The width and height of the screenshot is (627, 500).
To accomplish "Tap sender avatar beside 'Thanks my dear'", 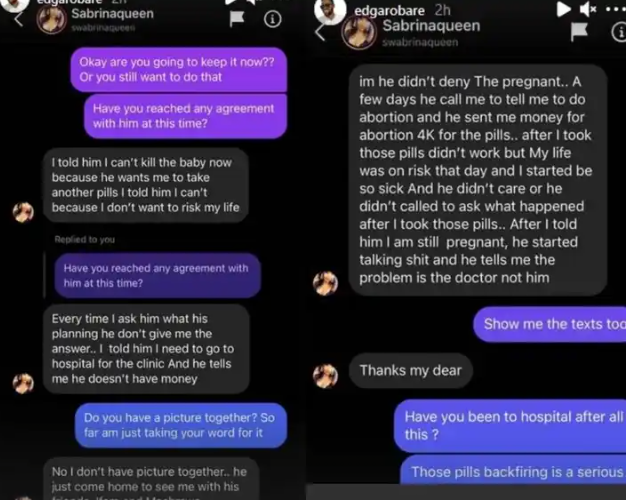I will pos(325,376).
